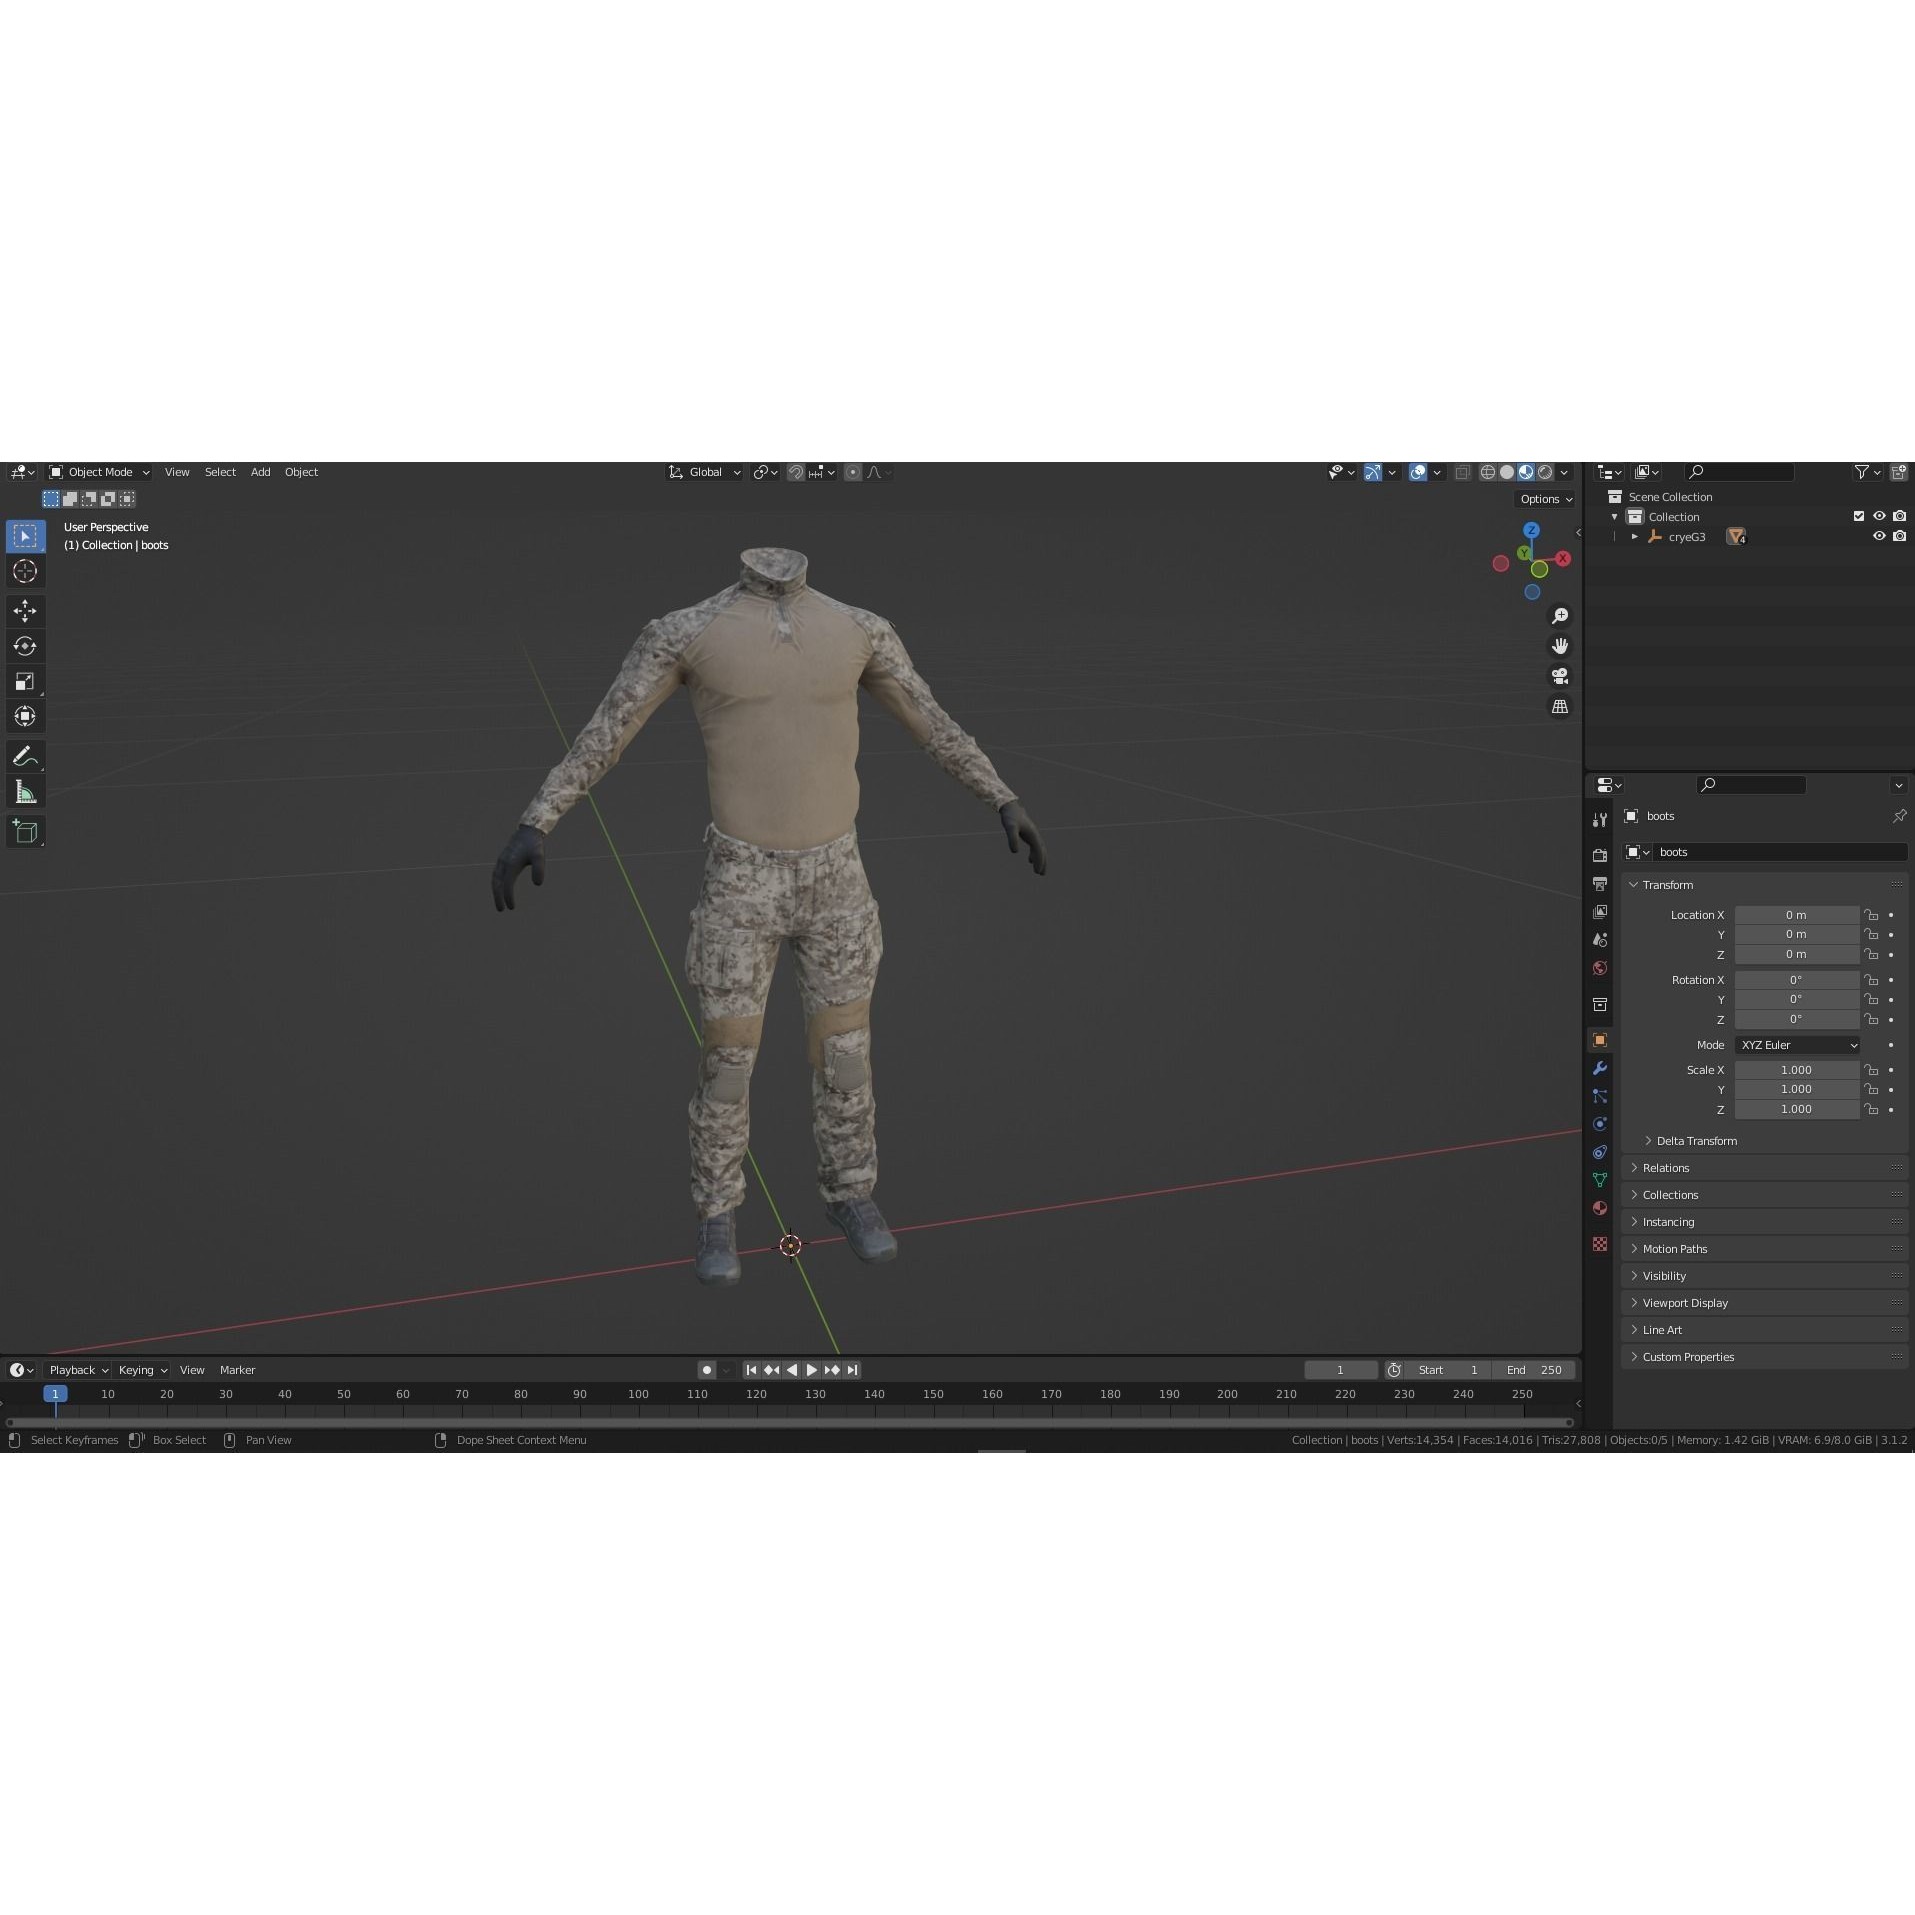Expand the Relations panel
Image resolution: width=1915 pixels, height=1915 pixels.
pyautogui.click(x=1665, y=1167)
